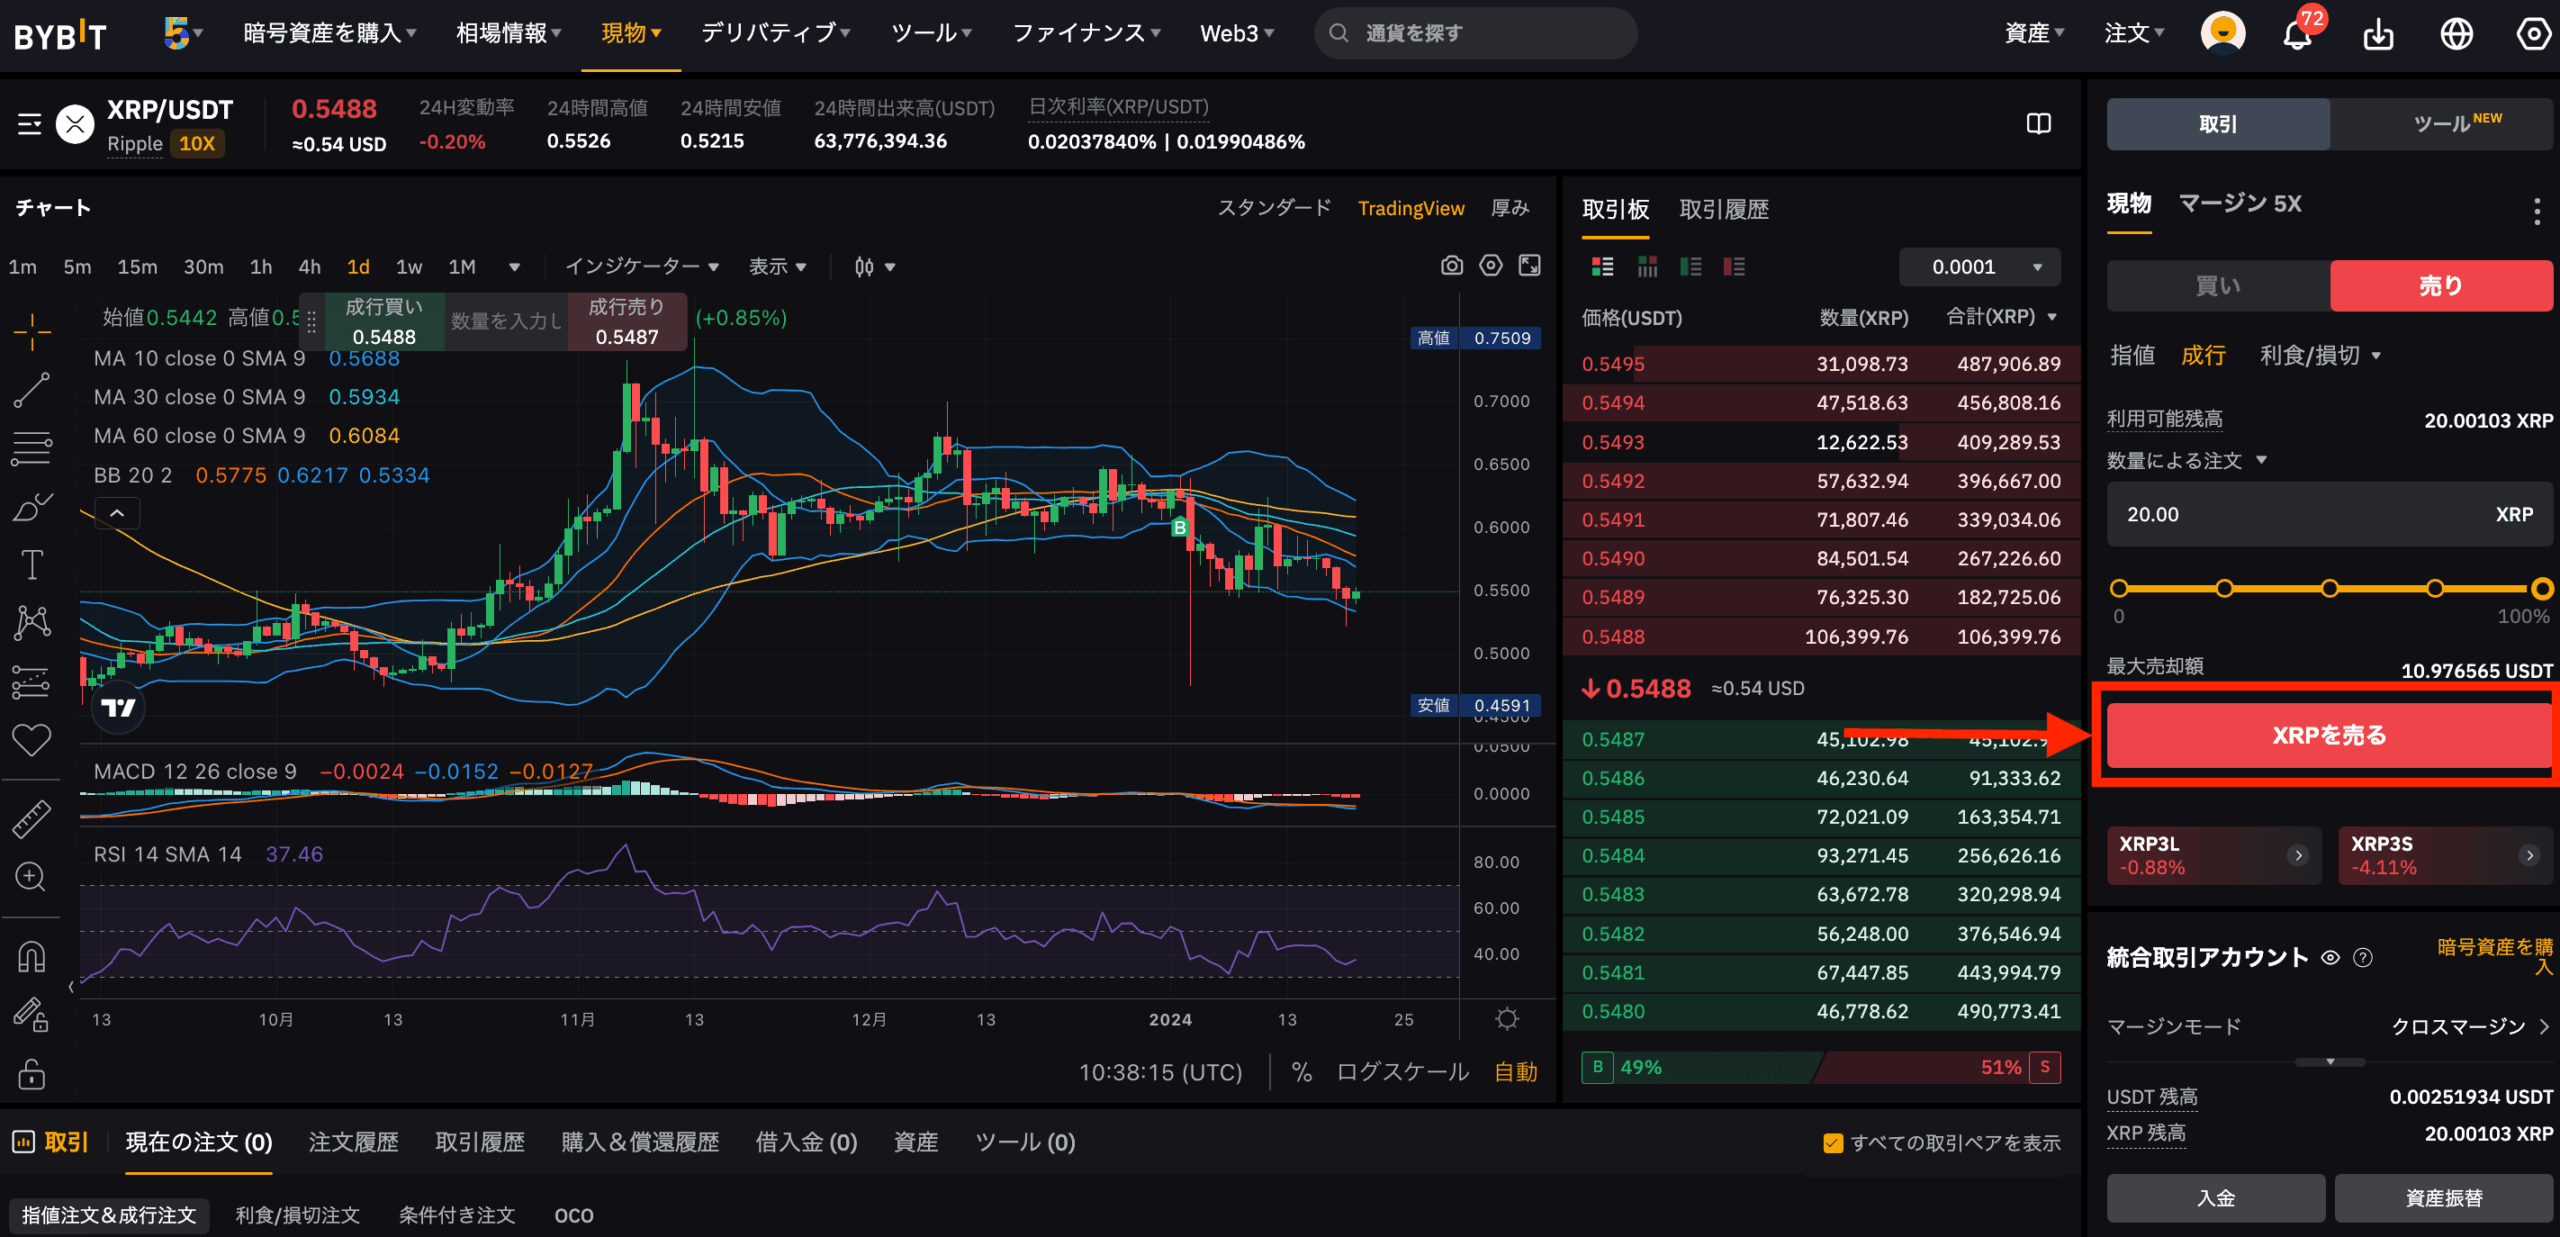The image size is (2560, 1237).
Task: Focus the coin search field
Action: pyautogui.click(x=1476, y=33)
